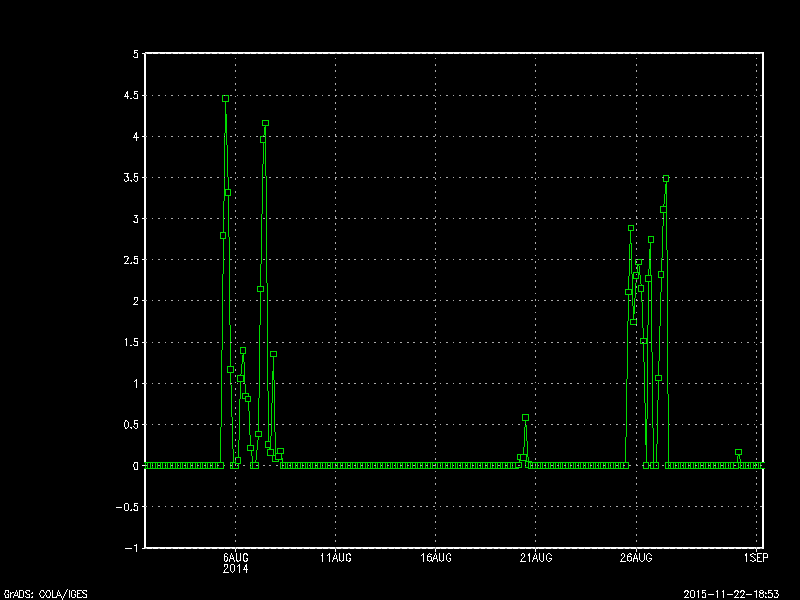Click the y-axis value 5
The image size is (800, 600).
pyautogui.click(x=135, y=54)
